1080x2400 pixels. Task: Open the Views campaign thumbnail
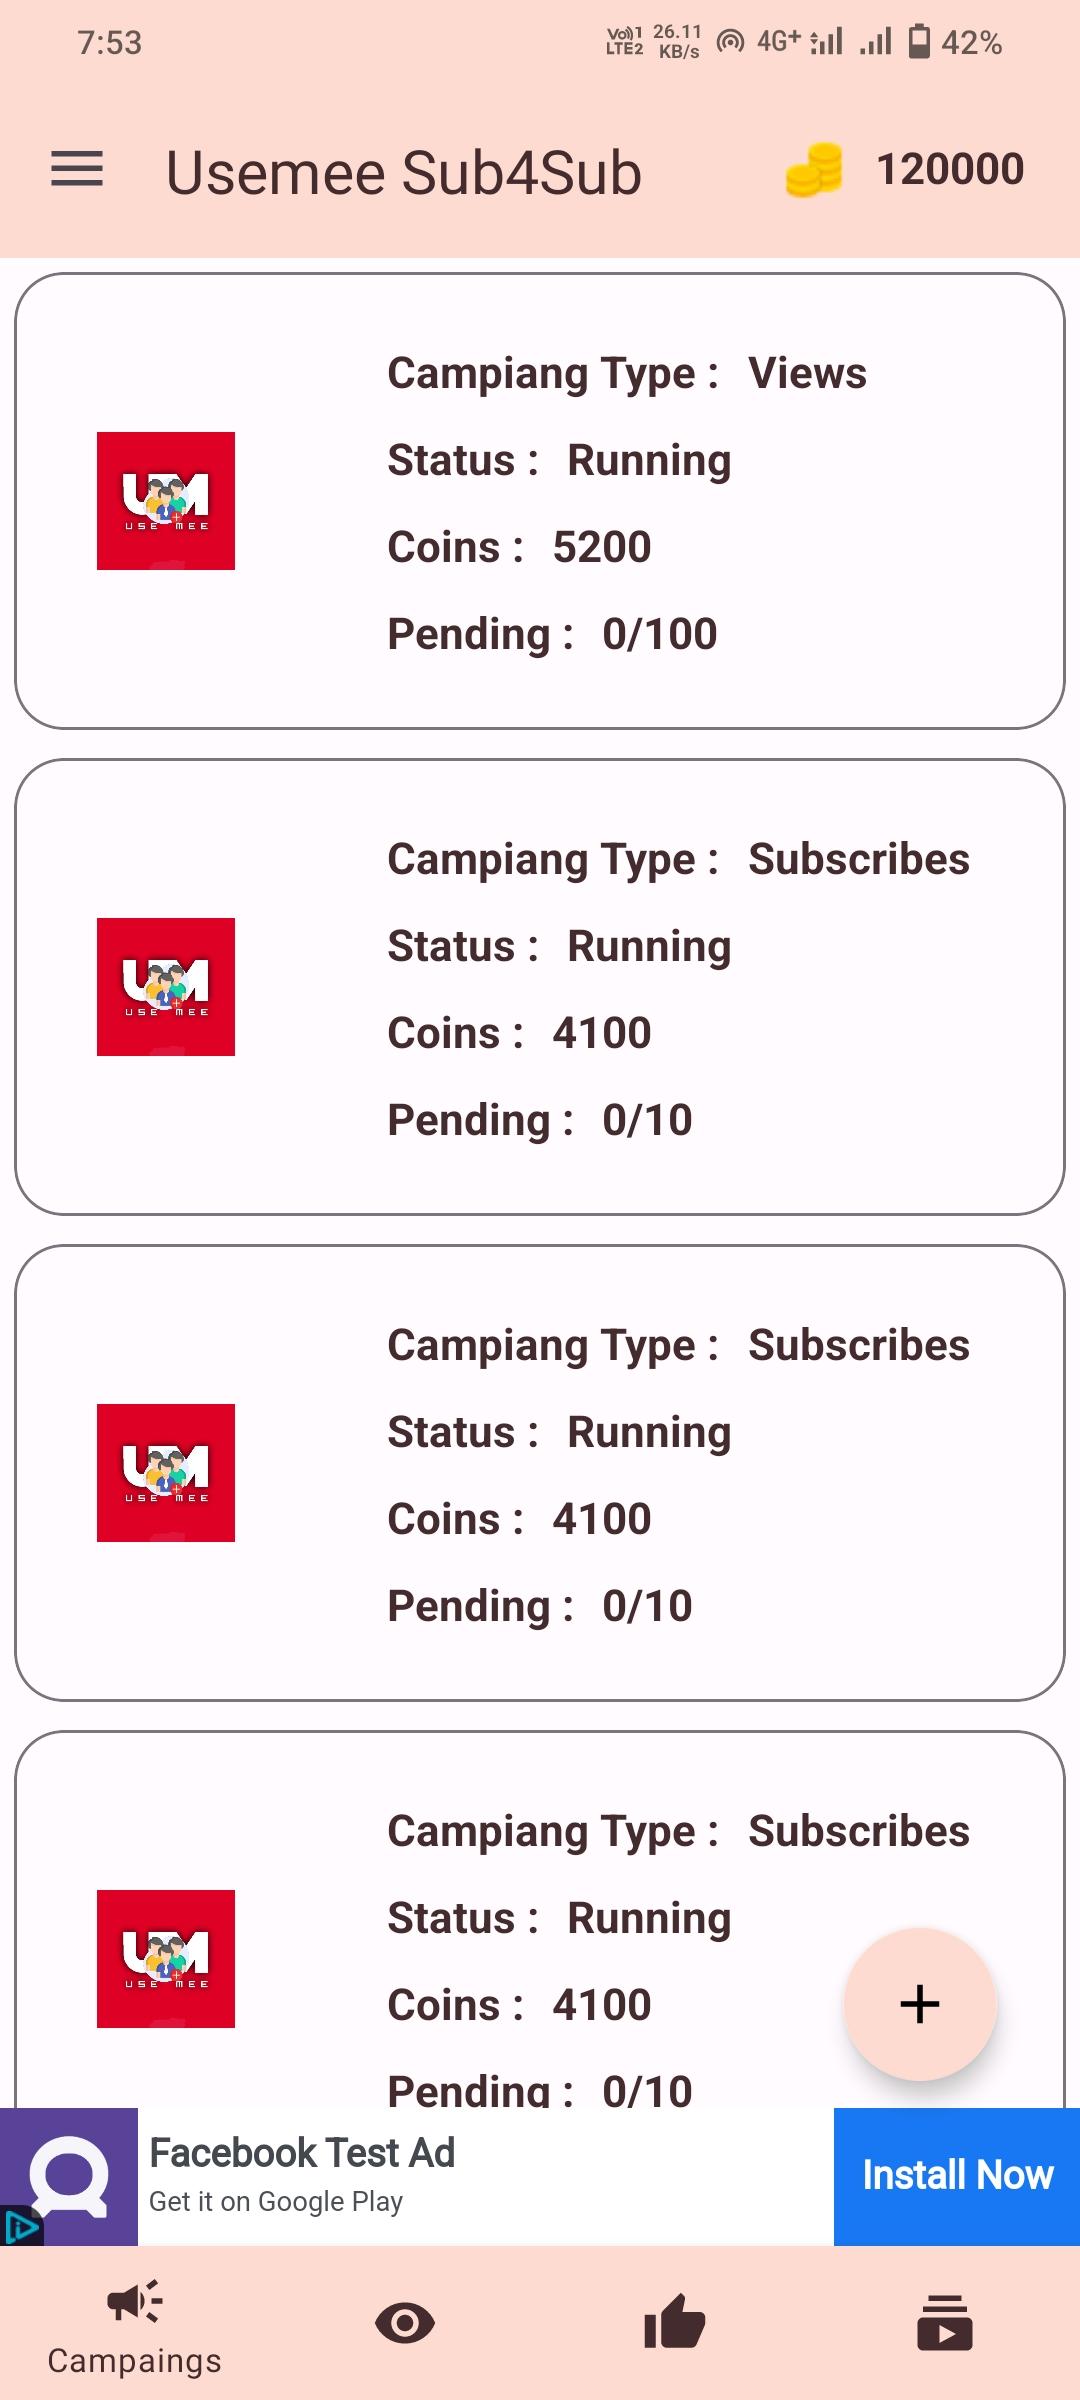(166, 501)
